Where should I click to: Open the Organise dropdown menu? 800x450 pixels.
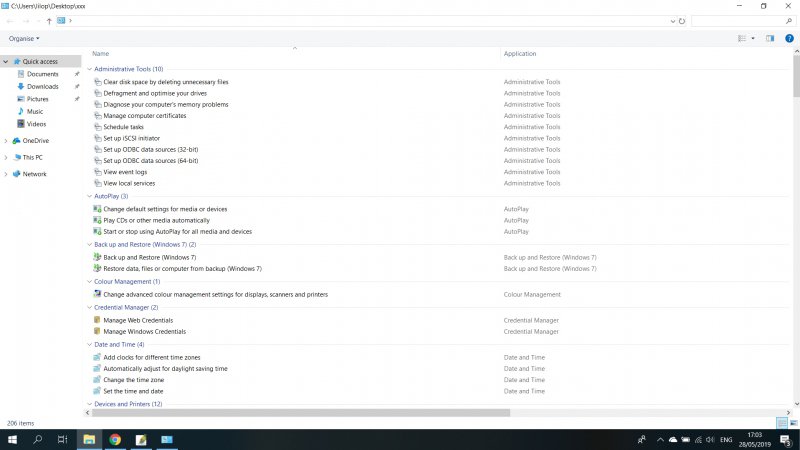point(24,38)
